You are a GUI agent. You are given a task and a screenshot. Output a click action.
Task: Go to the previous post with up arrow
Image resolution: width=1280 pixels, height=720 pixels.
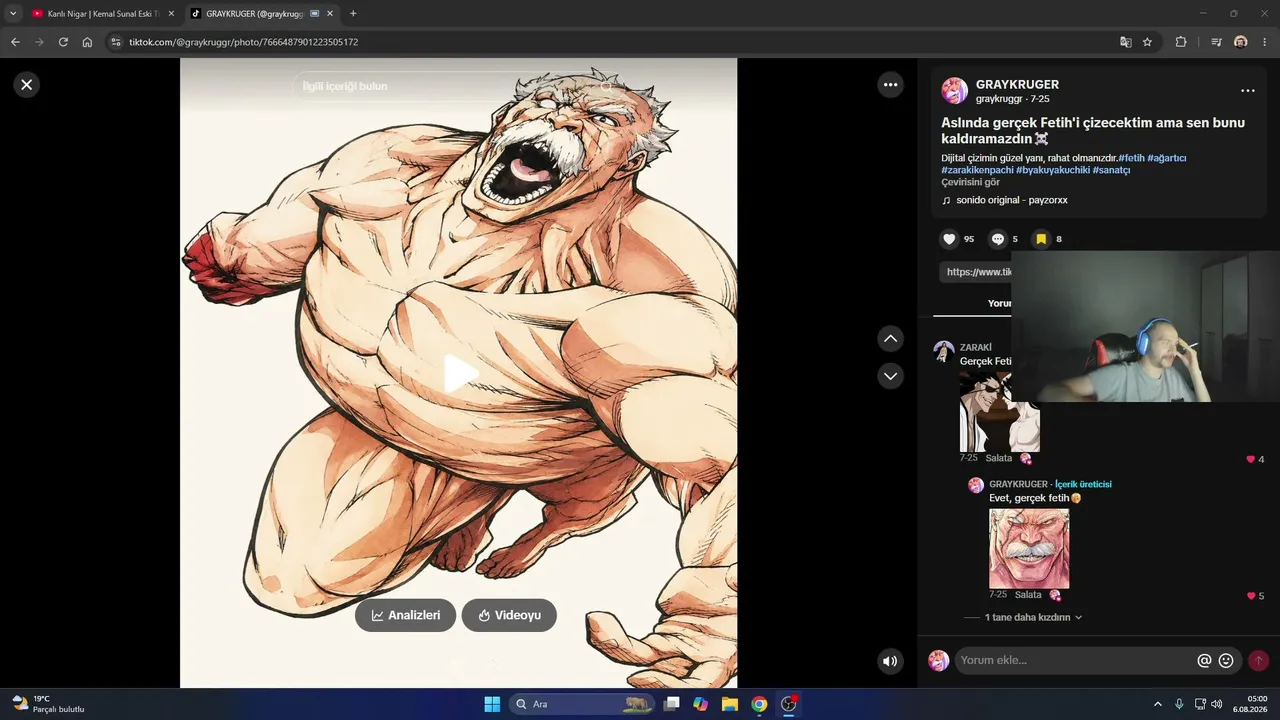[x=890, y=338]
